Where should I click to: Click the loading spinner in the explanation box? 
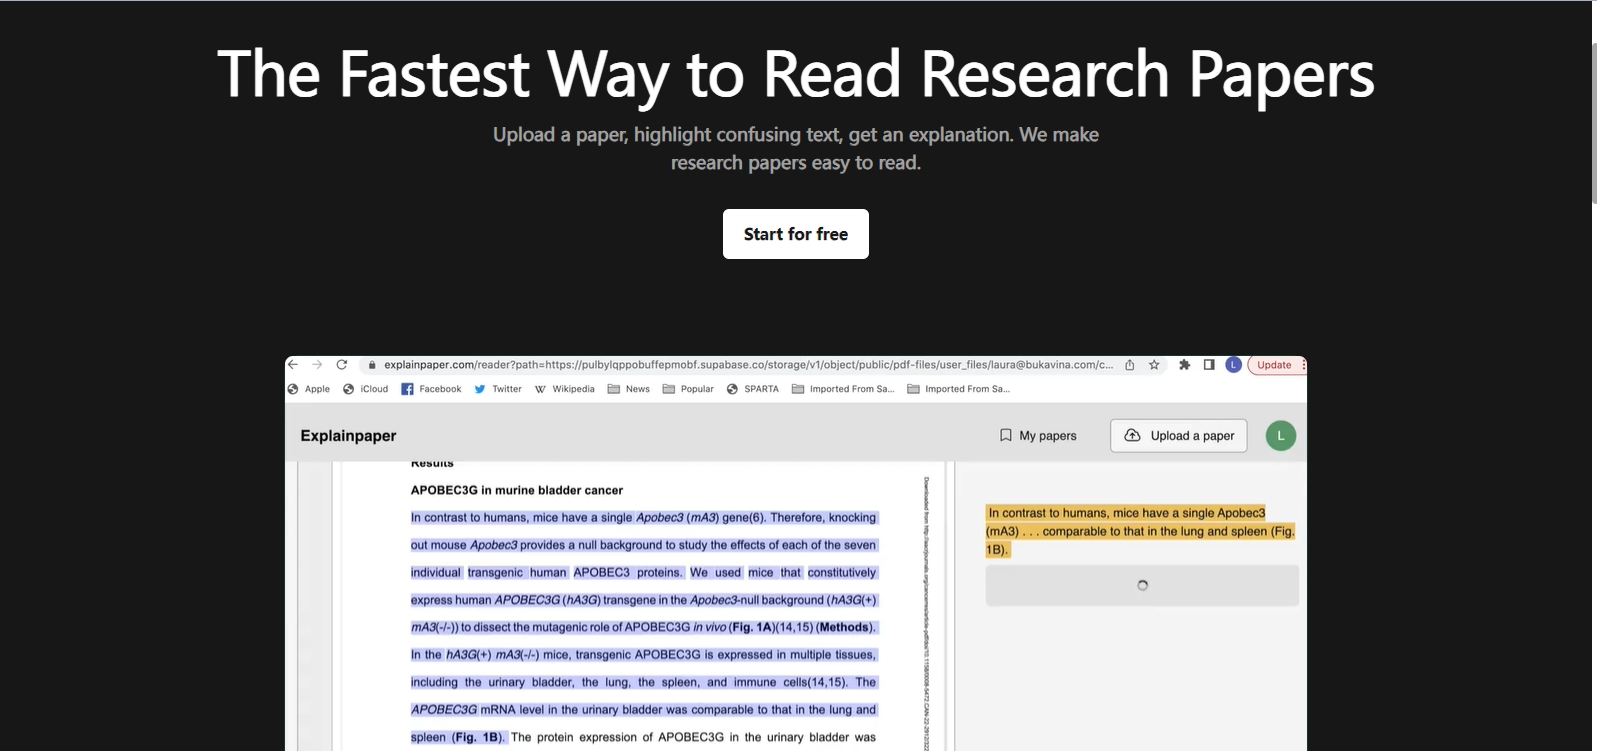1142,585
